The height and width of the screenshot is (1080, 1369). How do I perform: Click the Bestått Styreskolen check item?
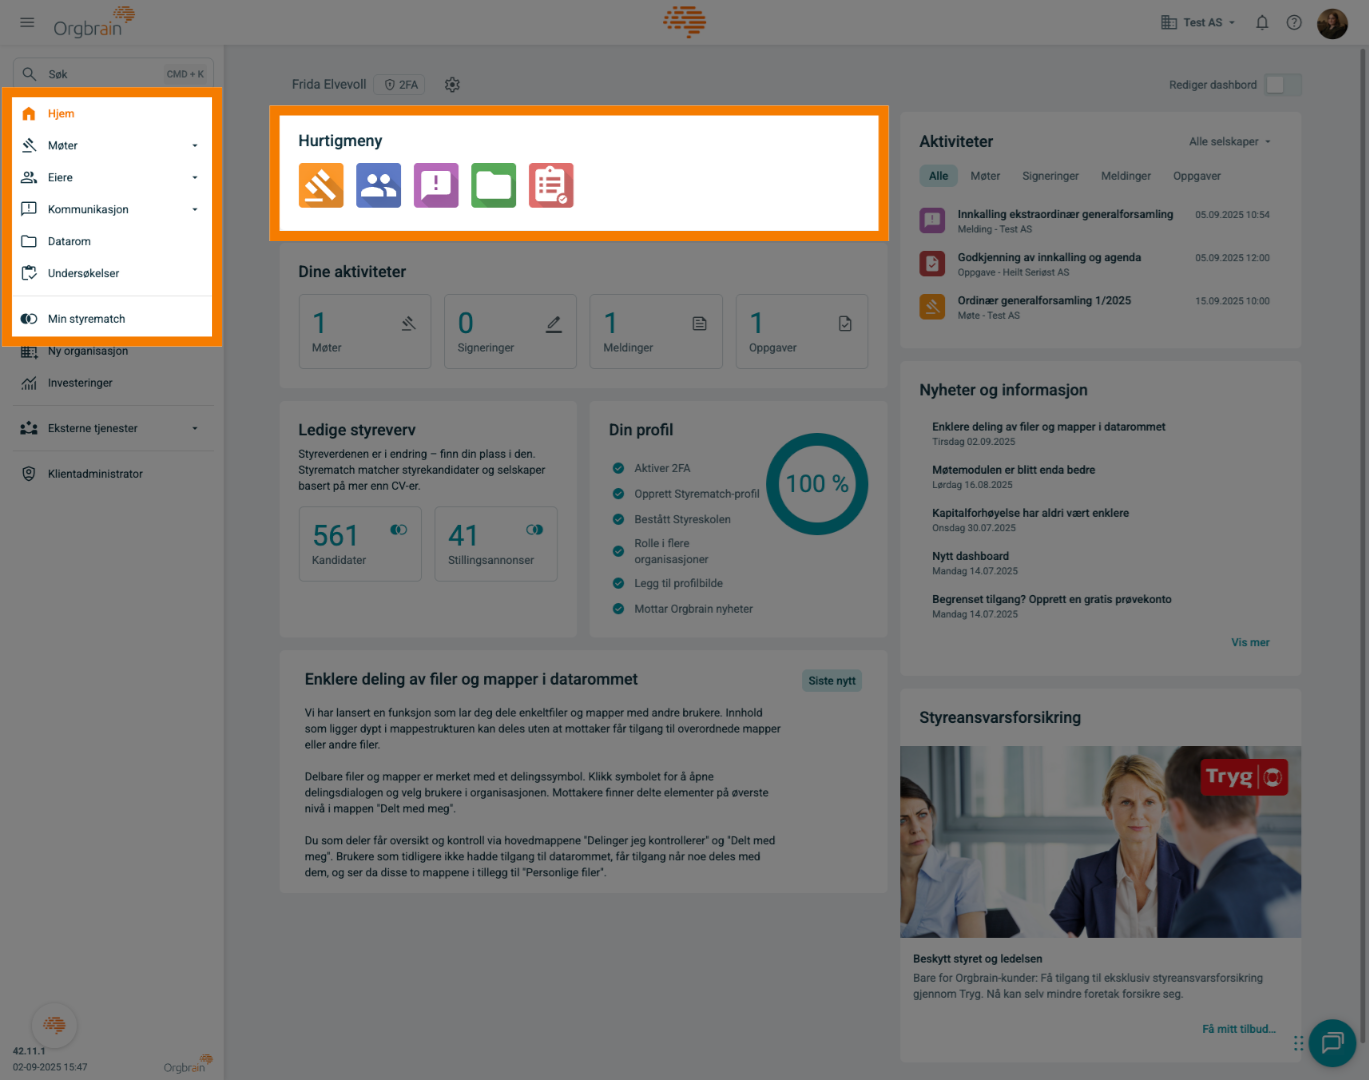[671, 520]
